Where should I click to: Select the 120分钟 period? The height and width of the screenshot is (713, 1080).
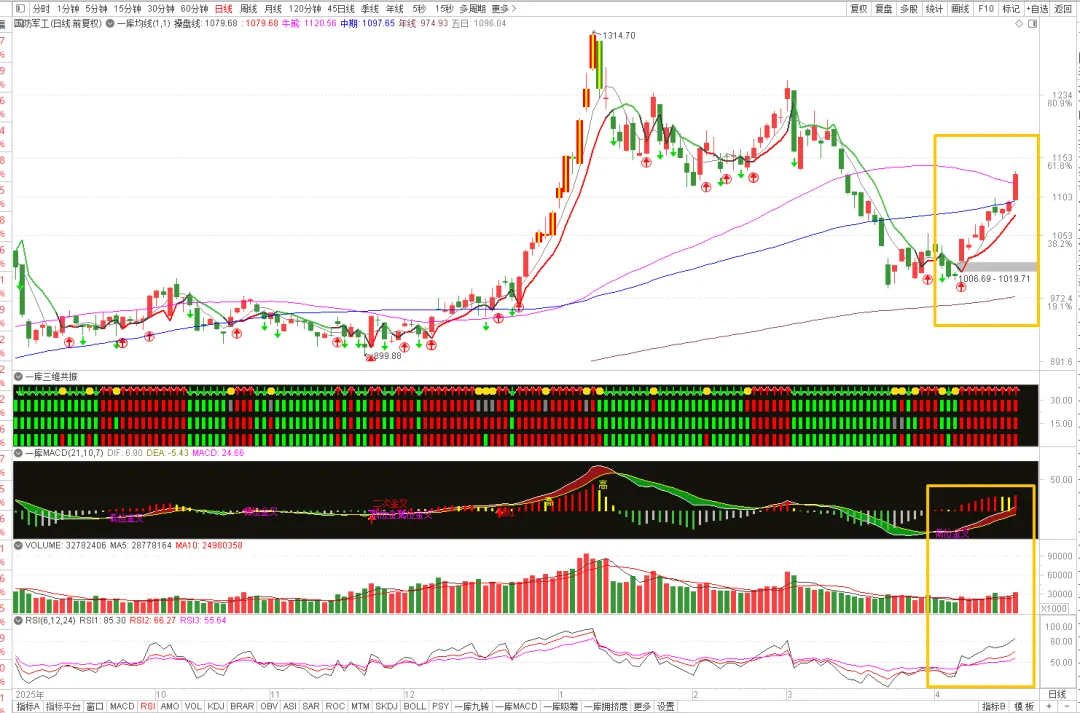click(304, 8)
